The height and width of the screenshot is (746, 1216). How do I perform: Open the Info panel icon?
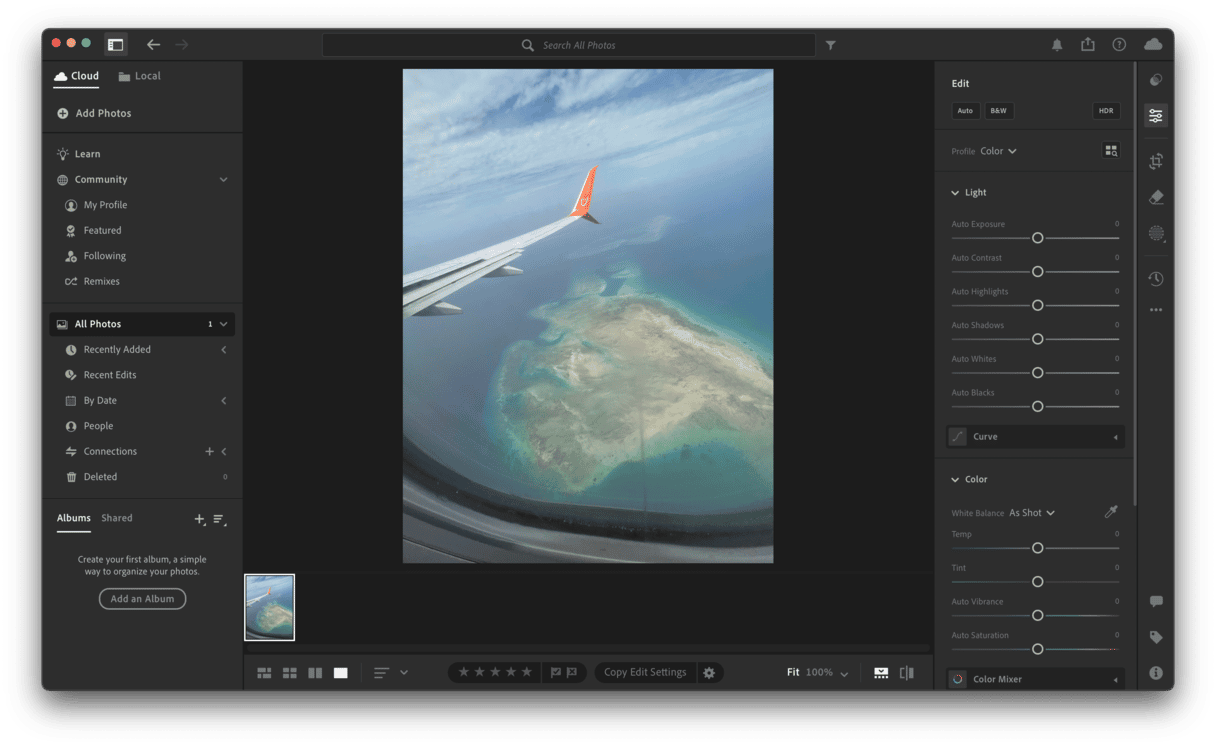click(x=1156, y=673)
